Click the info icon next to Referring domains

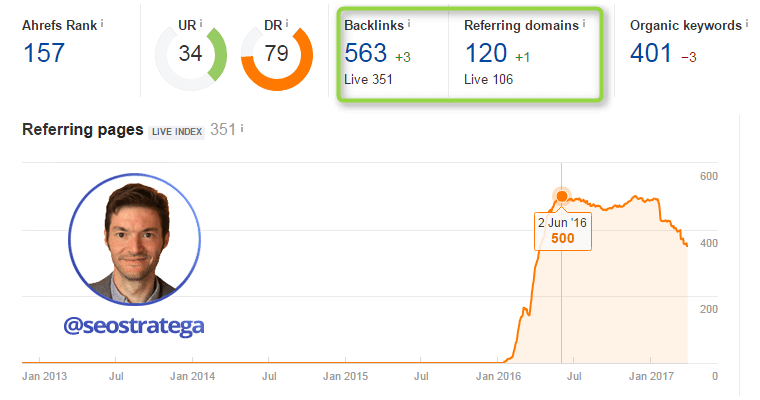[x=584, y=23]
